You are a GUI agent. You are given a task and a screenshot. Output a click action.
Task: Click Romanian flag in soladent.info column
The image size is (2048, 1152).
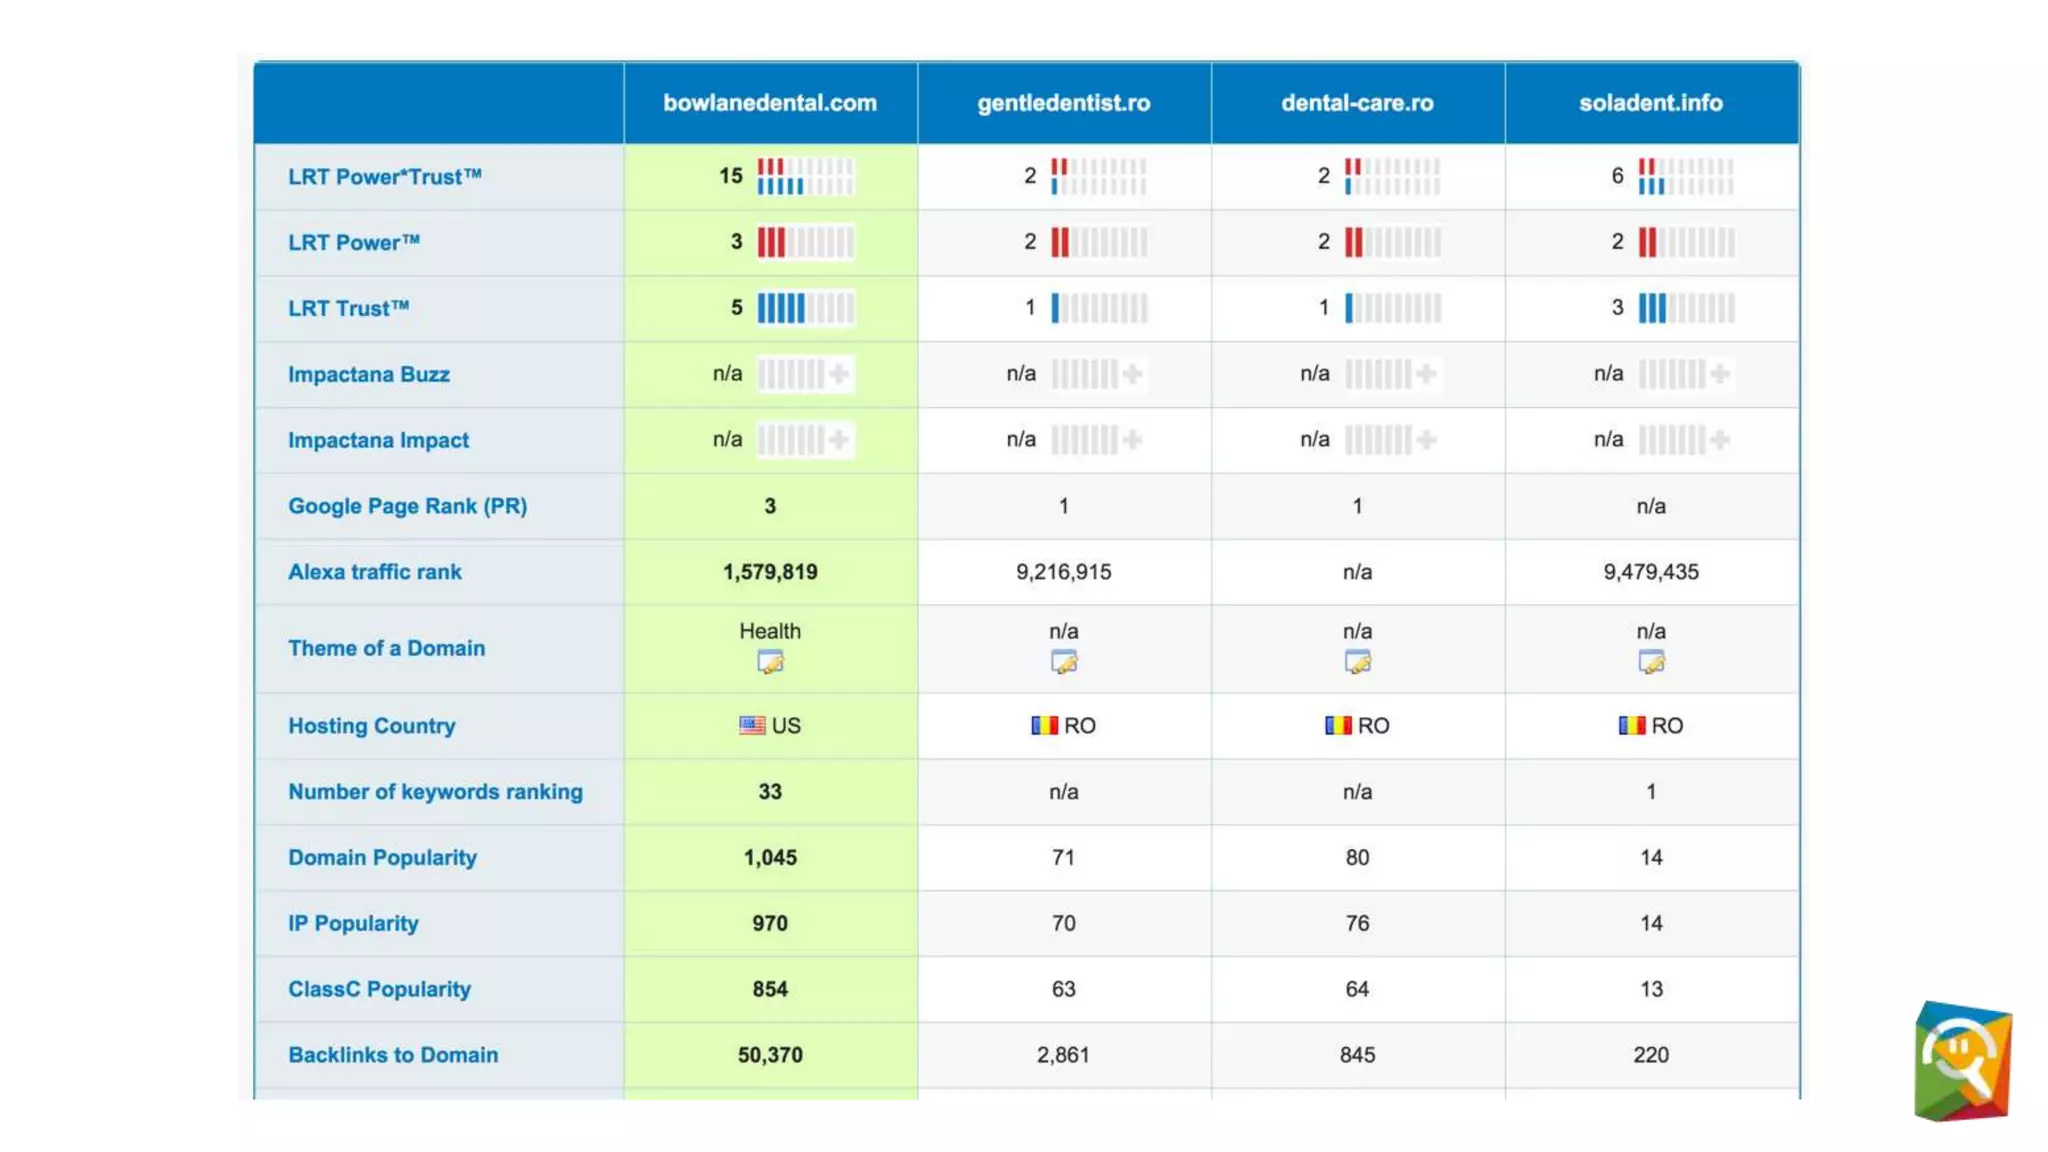(x=1631, y=725)
